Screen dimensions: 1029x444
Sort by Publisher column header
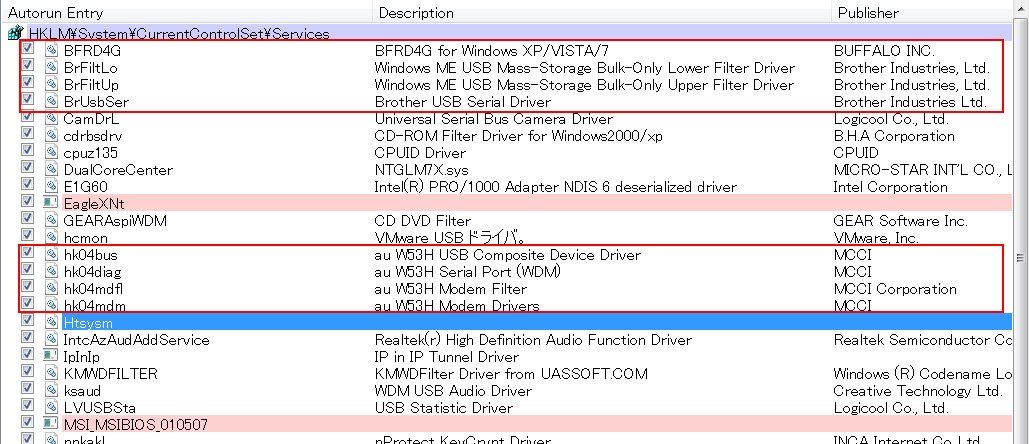click(x=922, y=12)
